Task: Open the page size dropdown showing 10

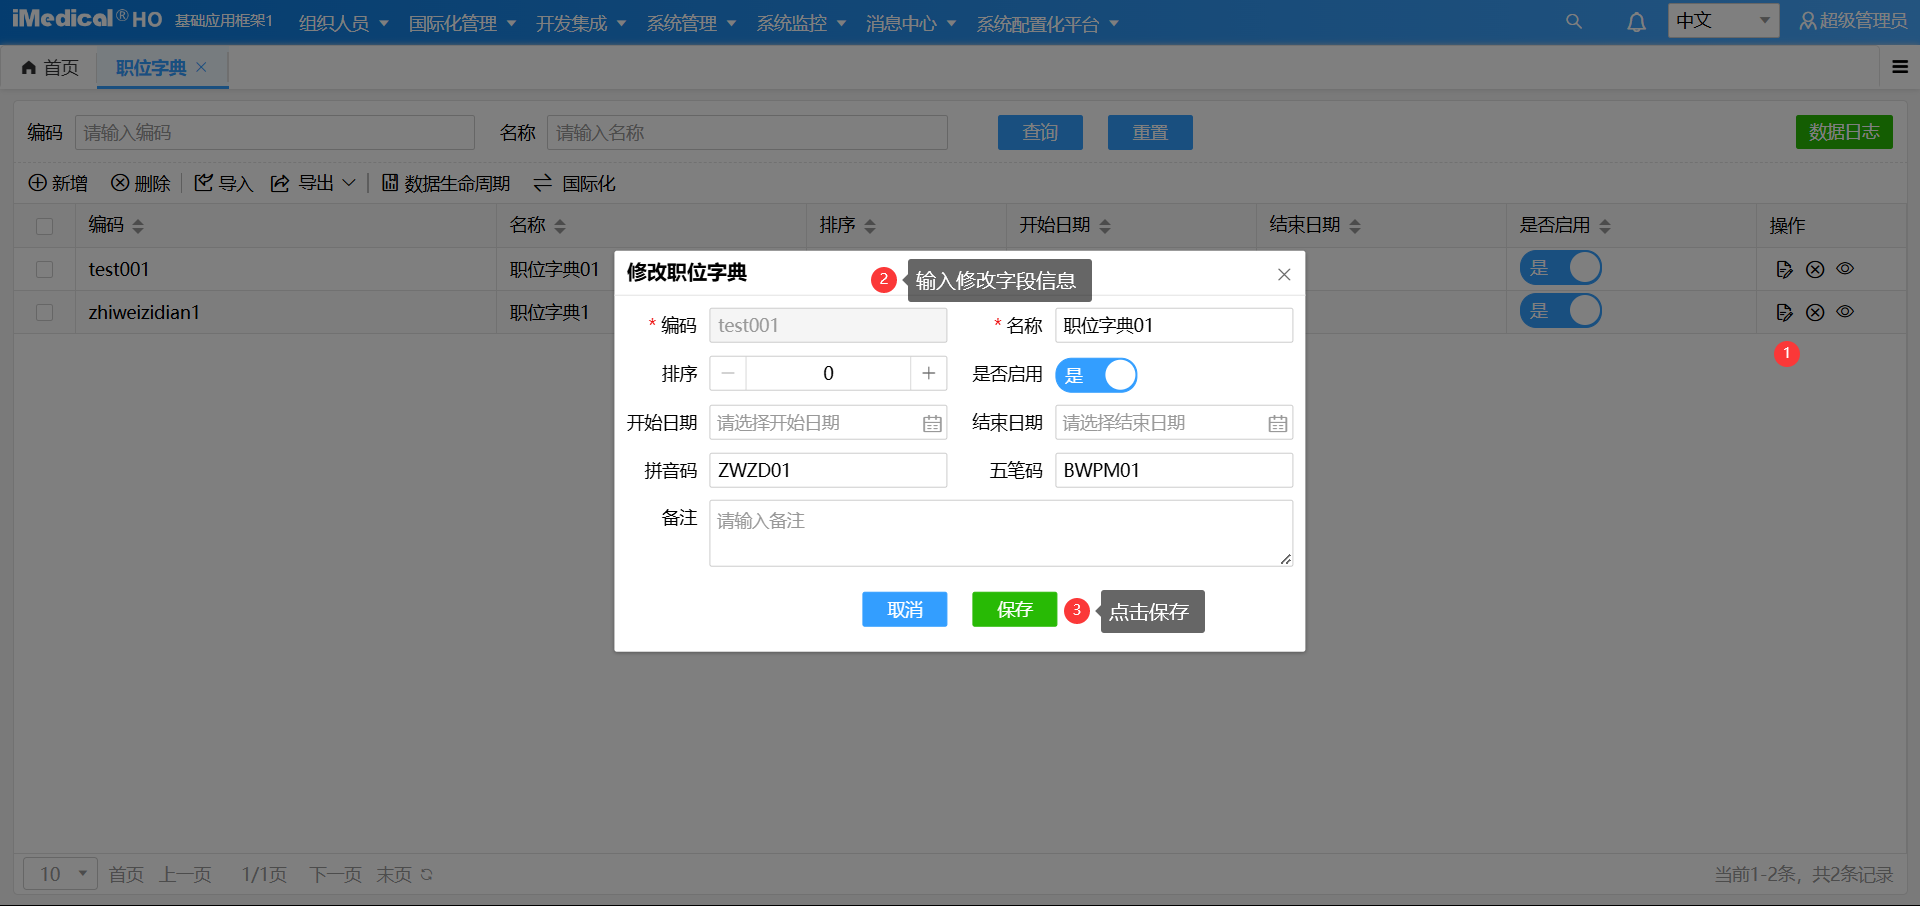Action: (x=59, y=873)
